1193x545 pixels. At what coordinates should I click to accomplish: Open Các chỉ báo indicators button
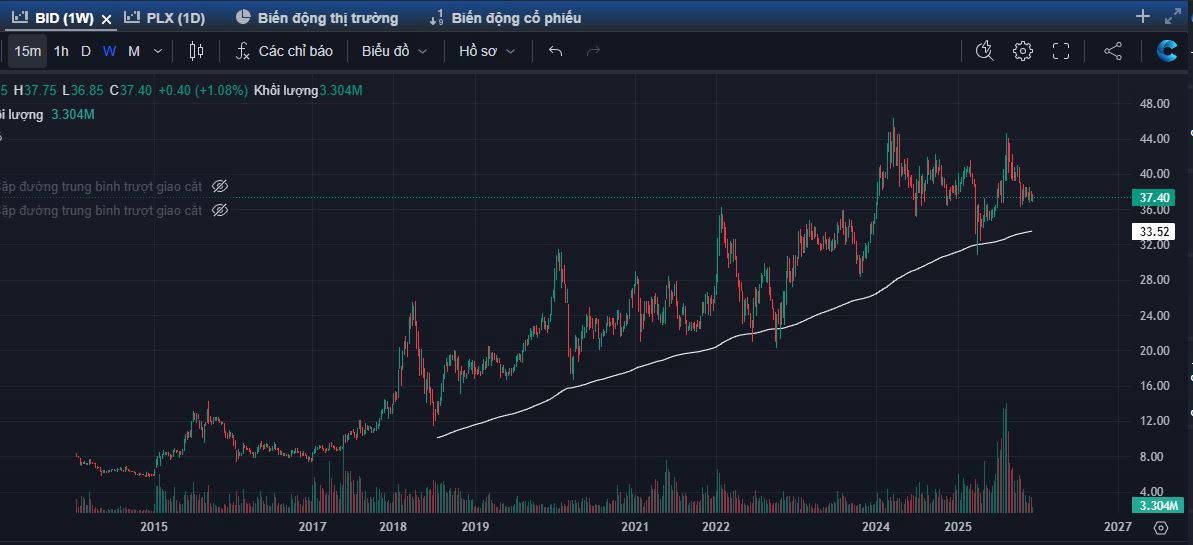(284, 51)
